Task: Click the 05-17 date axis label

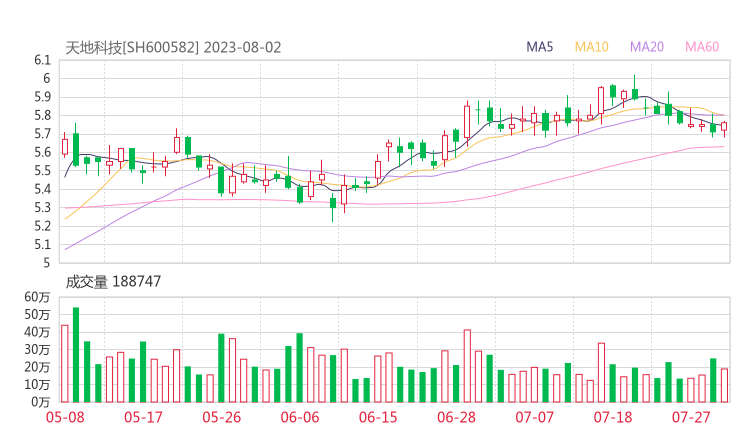Action: click(x=143, y=417)
